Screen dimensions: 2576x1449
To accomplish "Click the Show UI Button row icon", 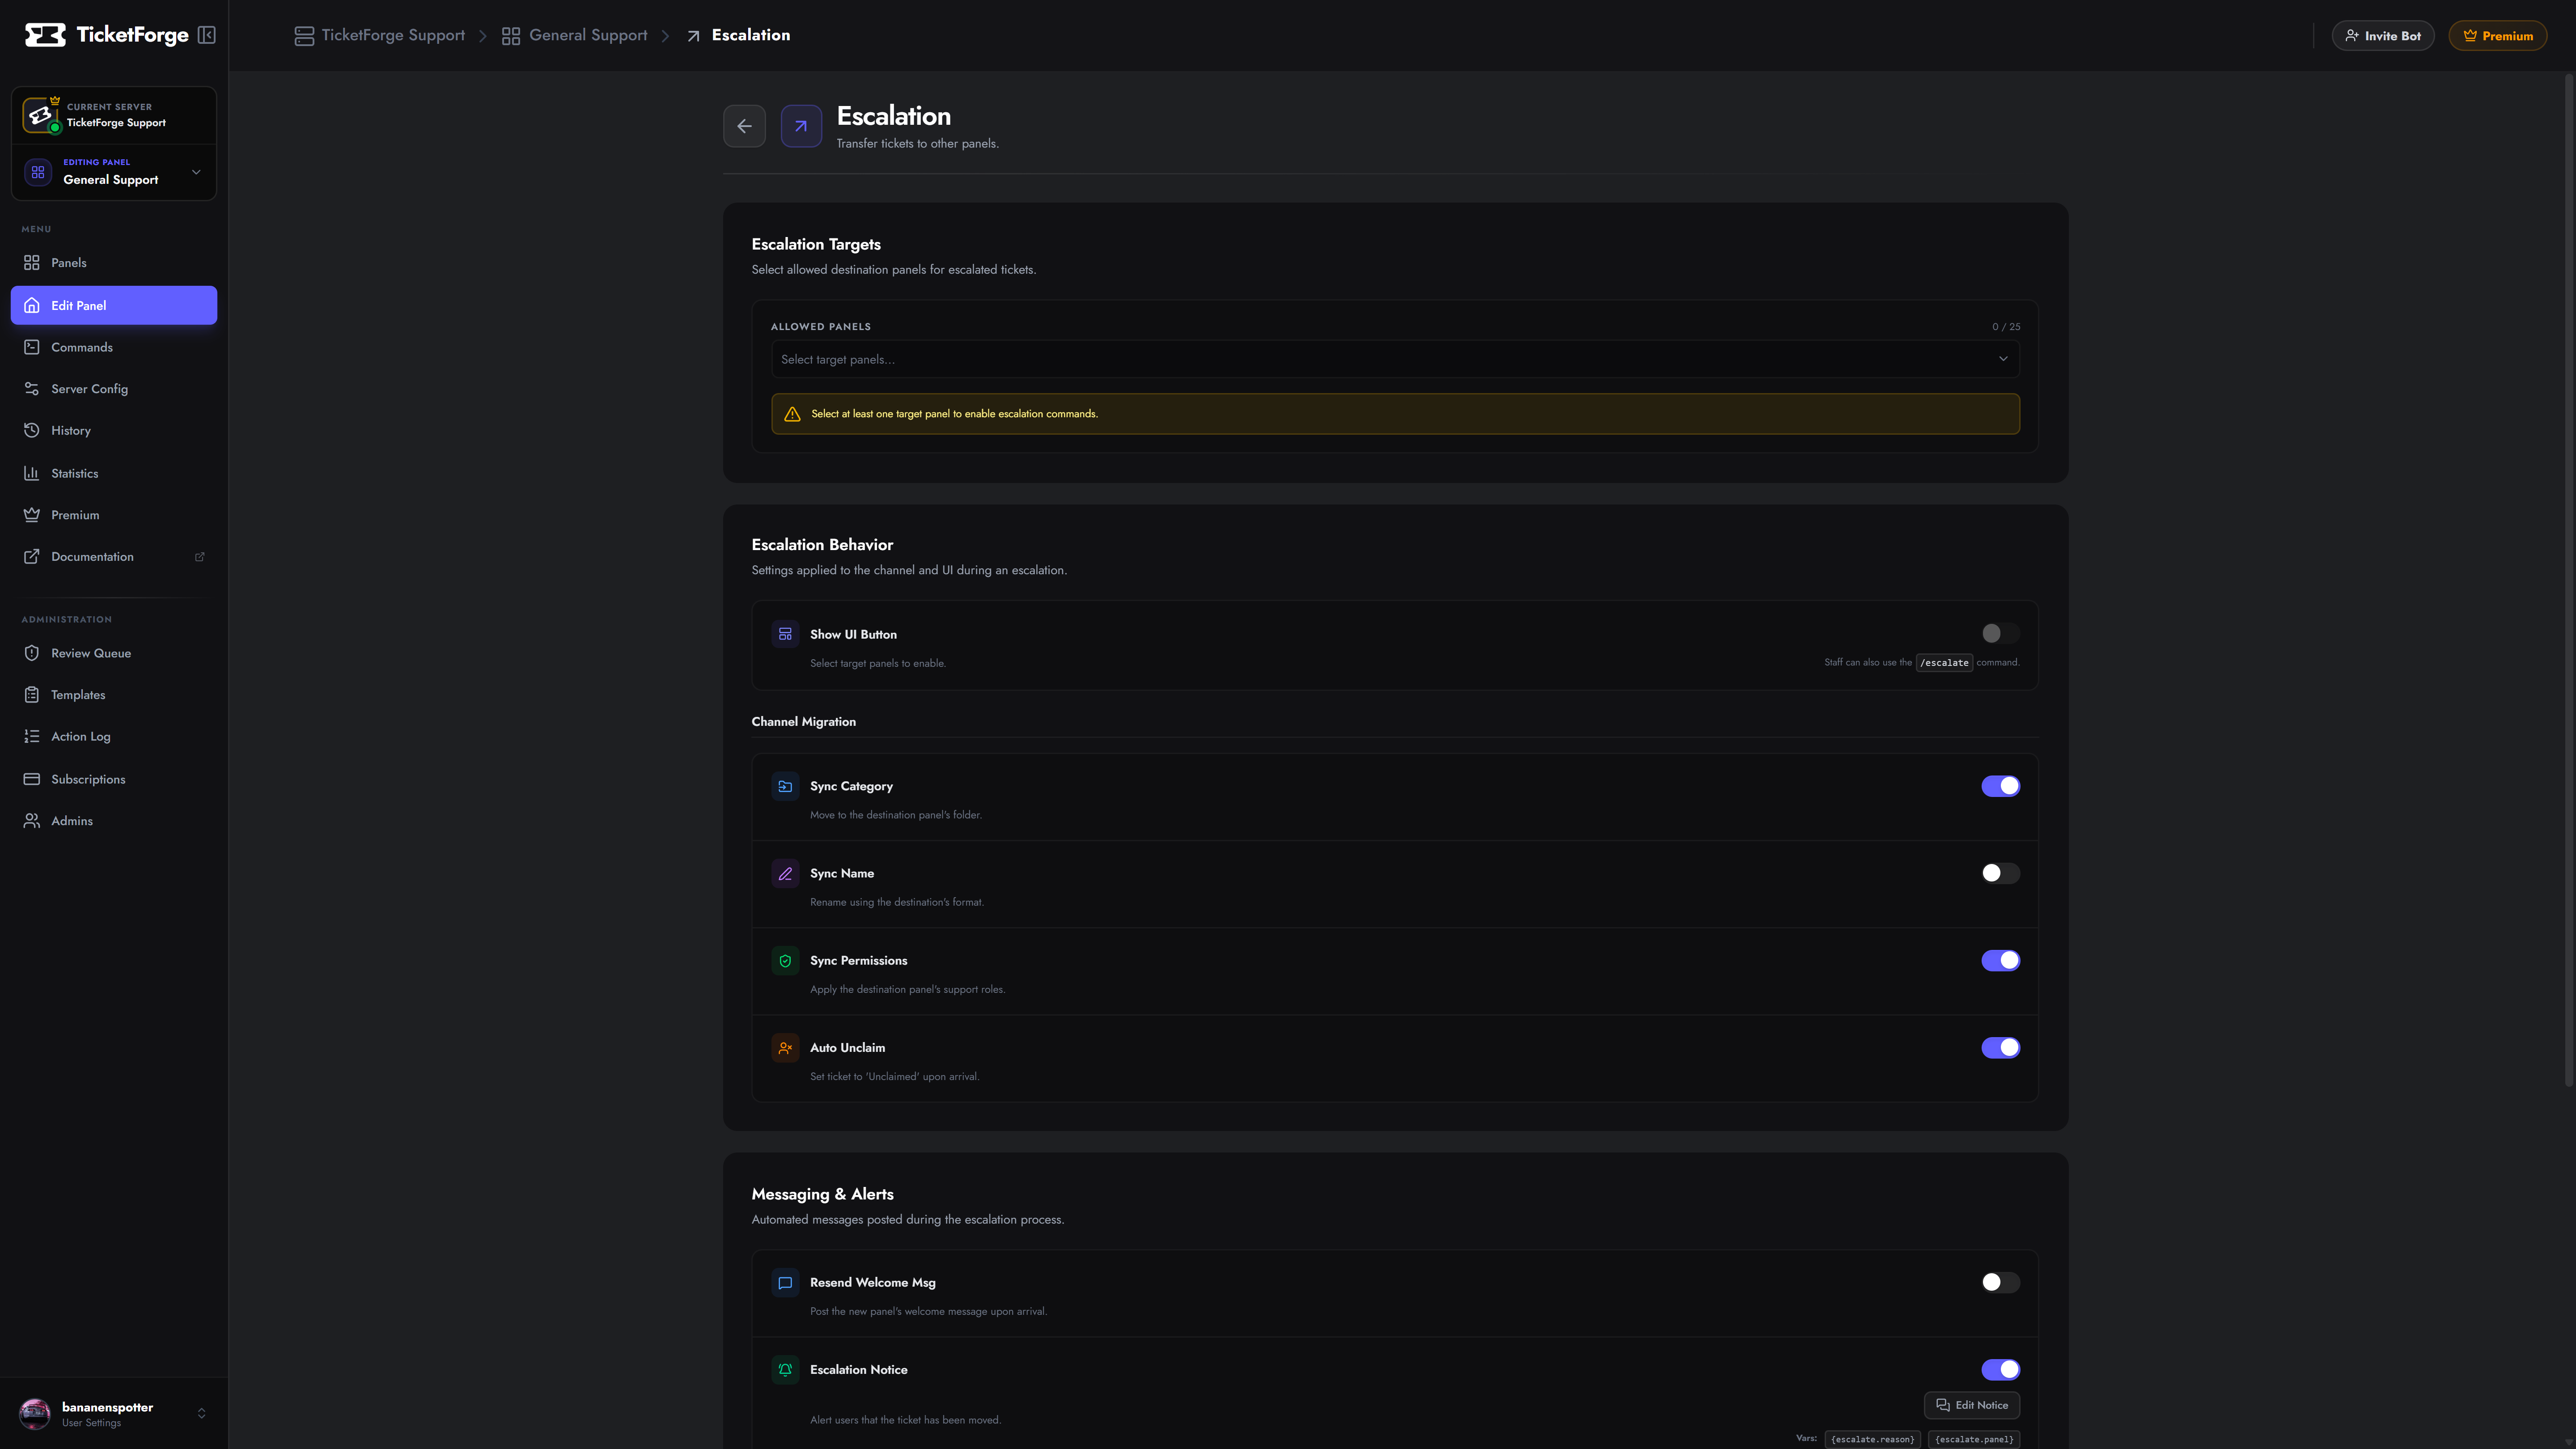I will click(785, 634).
